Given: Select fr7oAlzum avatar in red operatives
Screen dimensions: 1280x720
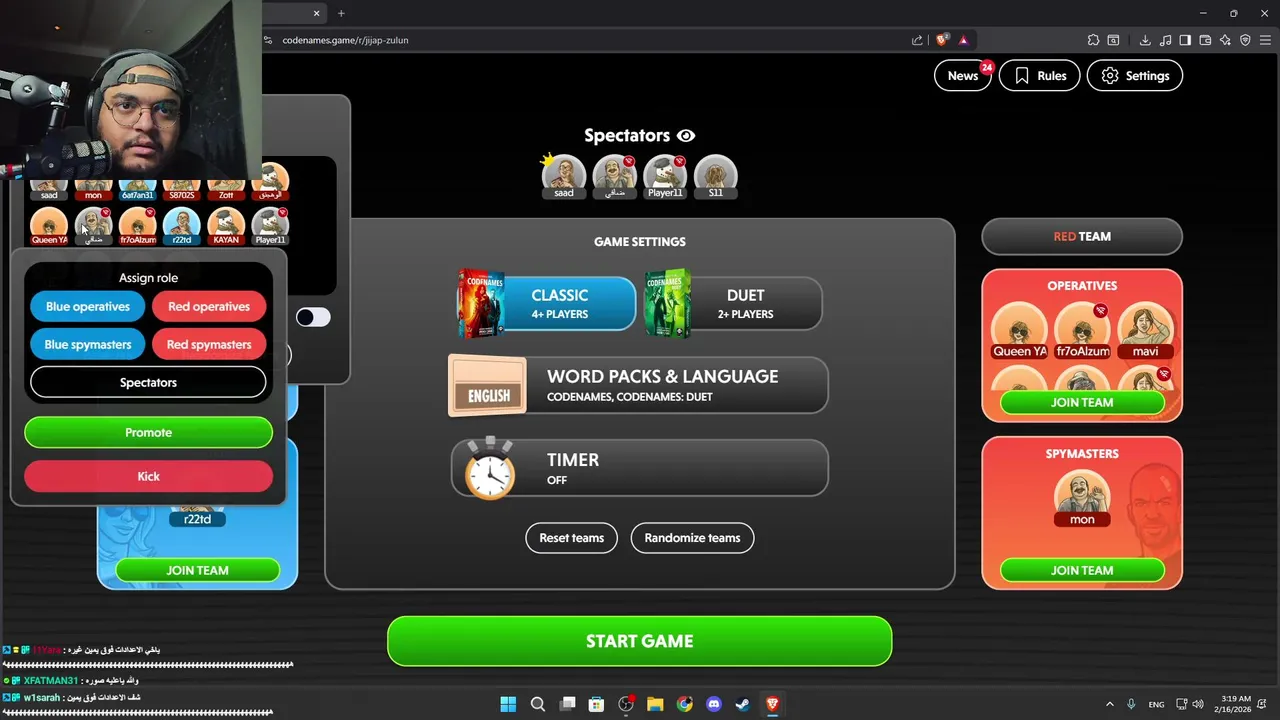Looking at the screenshot, I should 1082,331.
